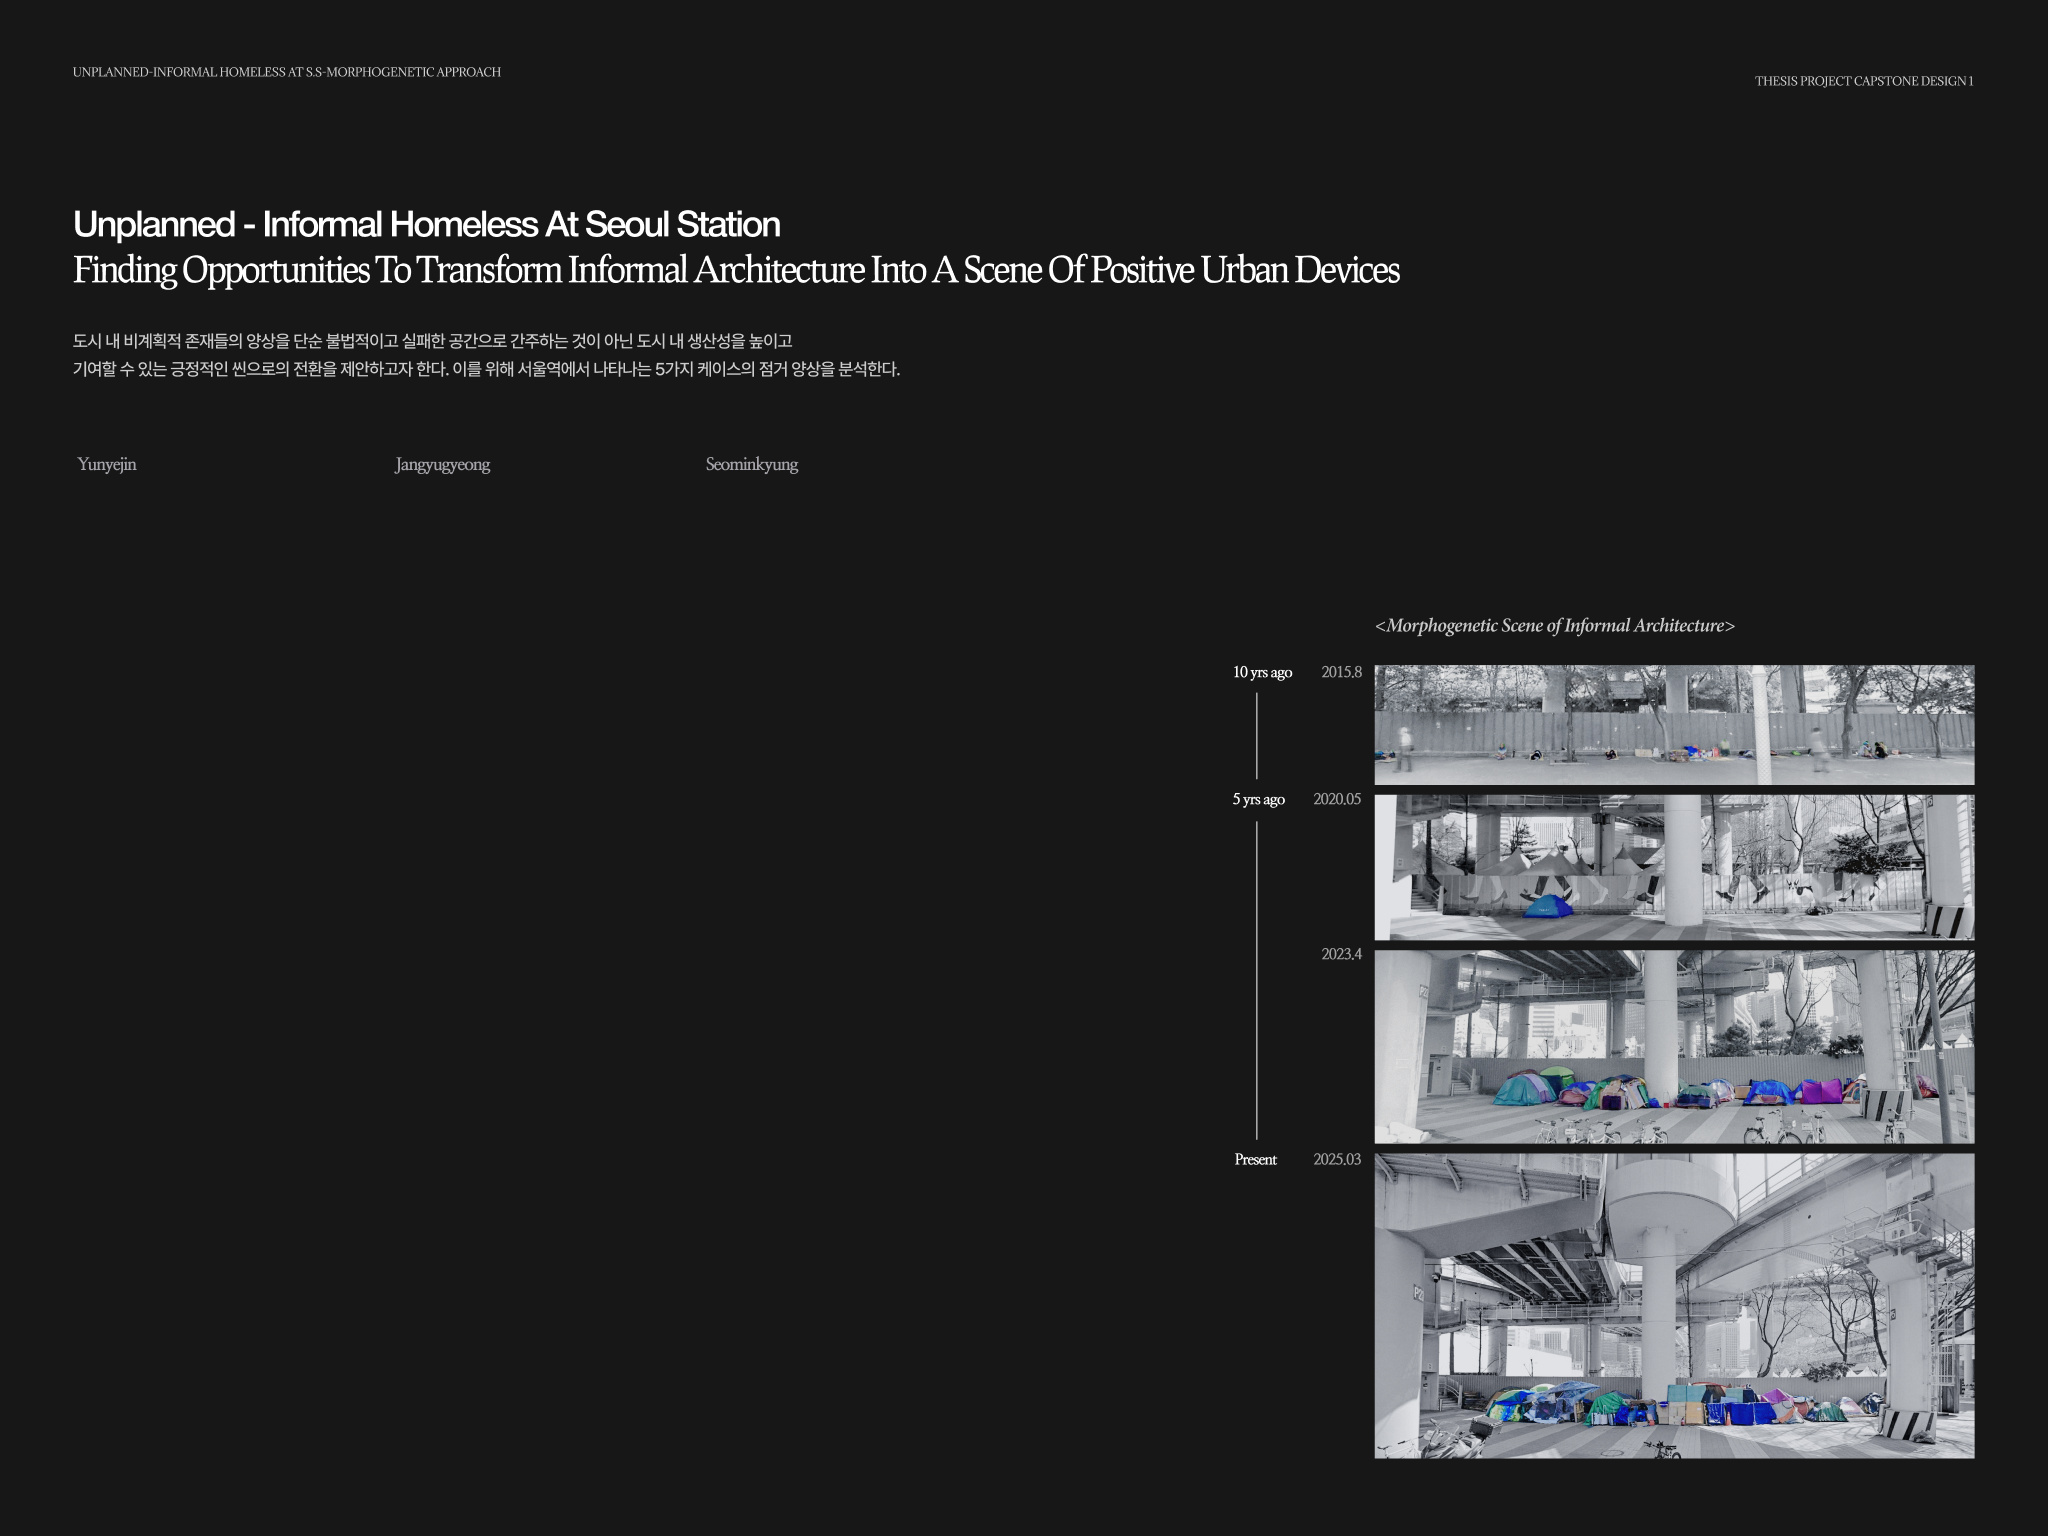Click the 'Morphogenetic Scene of Informal Architecture' caption
This screenshot has height=1536, width=2048.
point(1554,626)
